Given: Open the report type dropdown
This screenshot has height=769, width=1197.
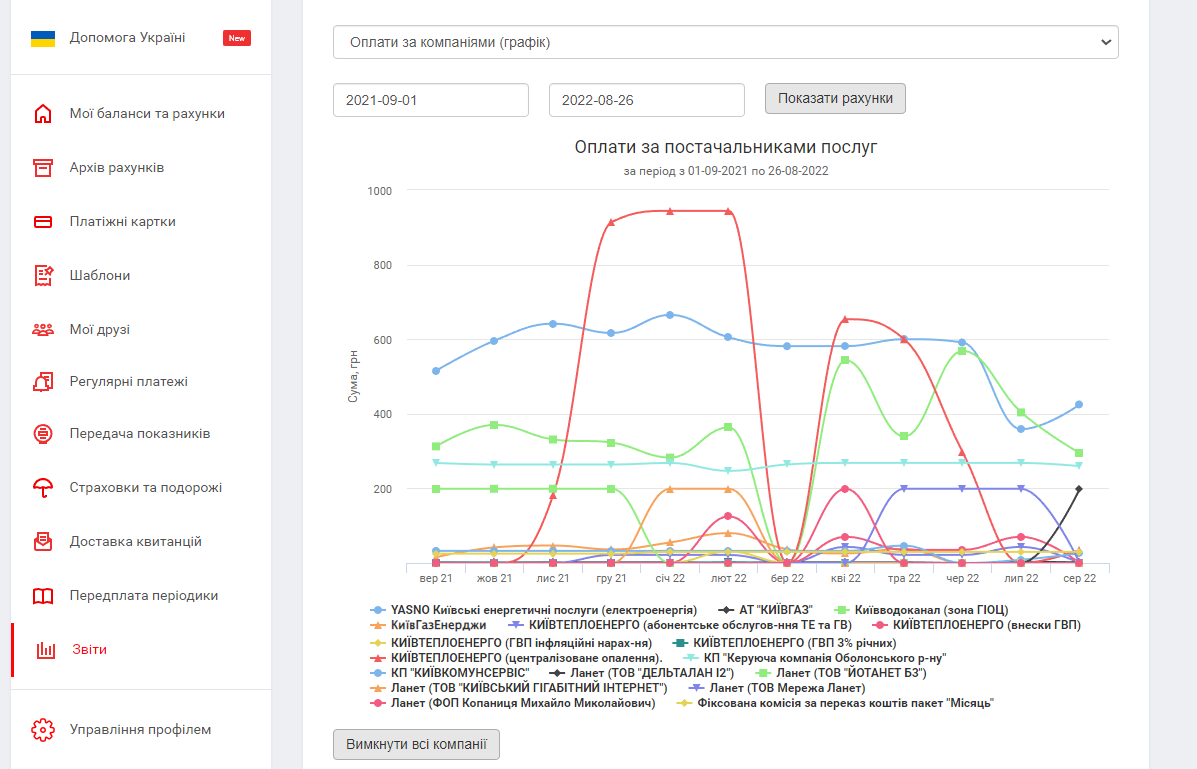Looking at the screenshot, I should [x=726, y=43].
